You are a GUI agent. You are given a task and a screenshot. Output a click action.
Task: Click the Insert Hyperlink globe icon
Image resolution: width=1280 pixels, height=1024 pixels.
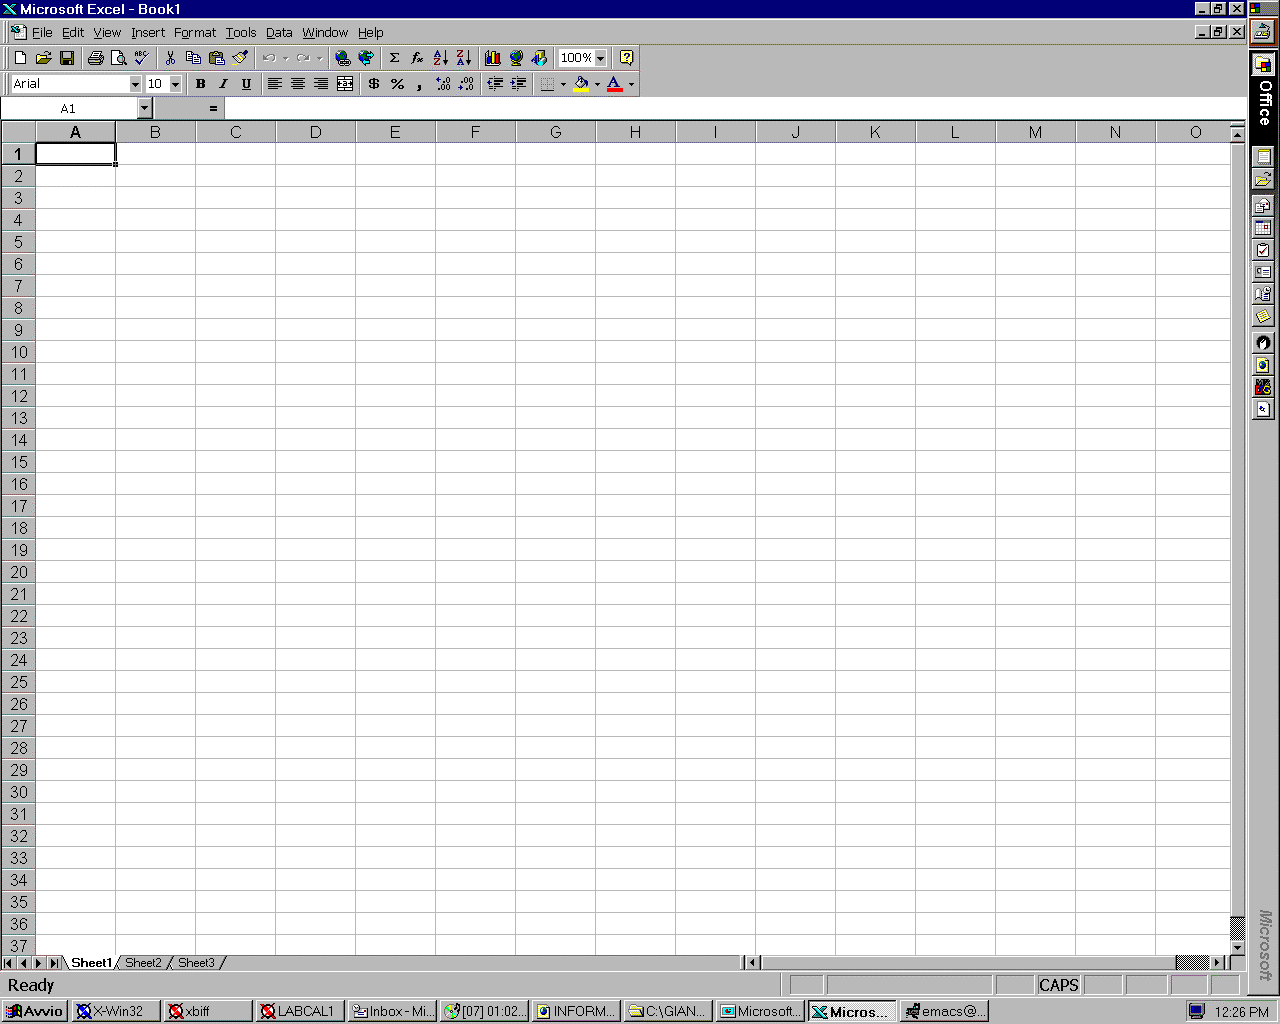pos(343,58)
